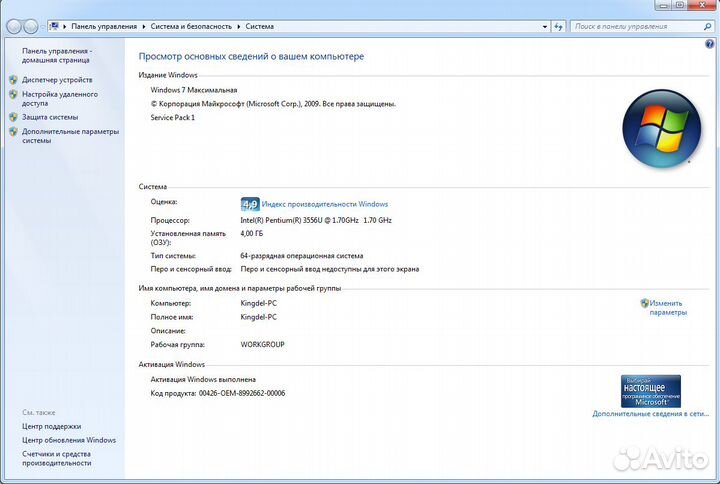
Task: Open Индекс производительности Windows link
Action: [324, 204]
